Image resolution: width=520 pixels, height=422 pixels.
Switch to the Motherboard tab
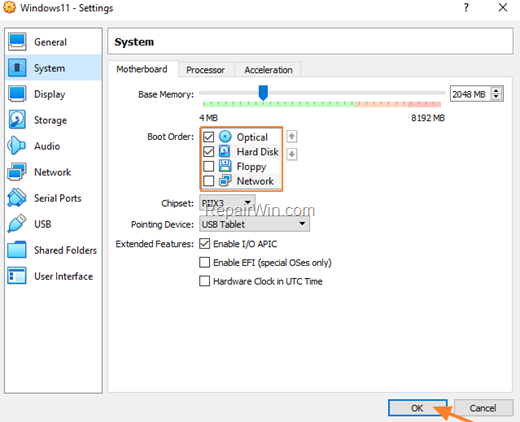(142, 69)
